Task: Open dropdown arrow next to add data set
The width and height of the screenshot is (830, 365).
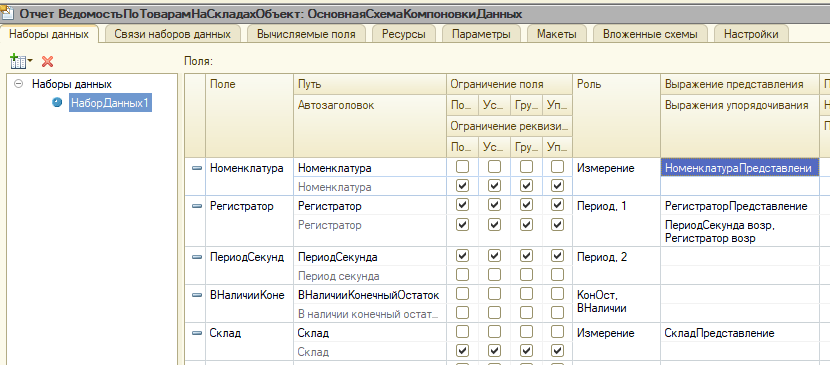Action: (30, 62)
